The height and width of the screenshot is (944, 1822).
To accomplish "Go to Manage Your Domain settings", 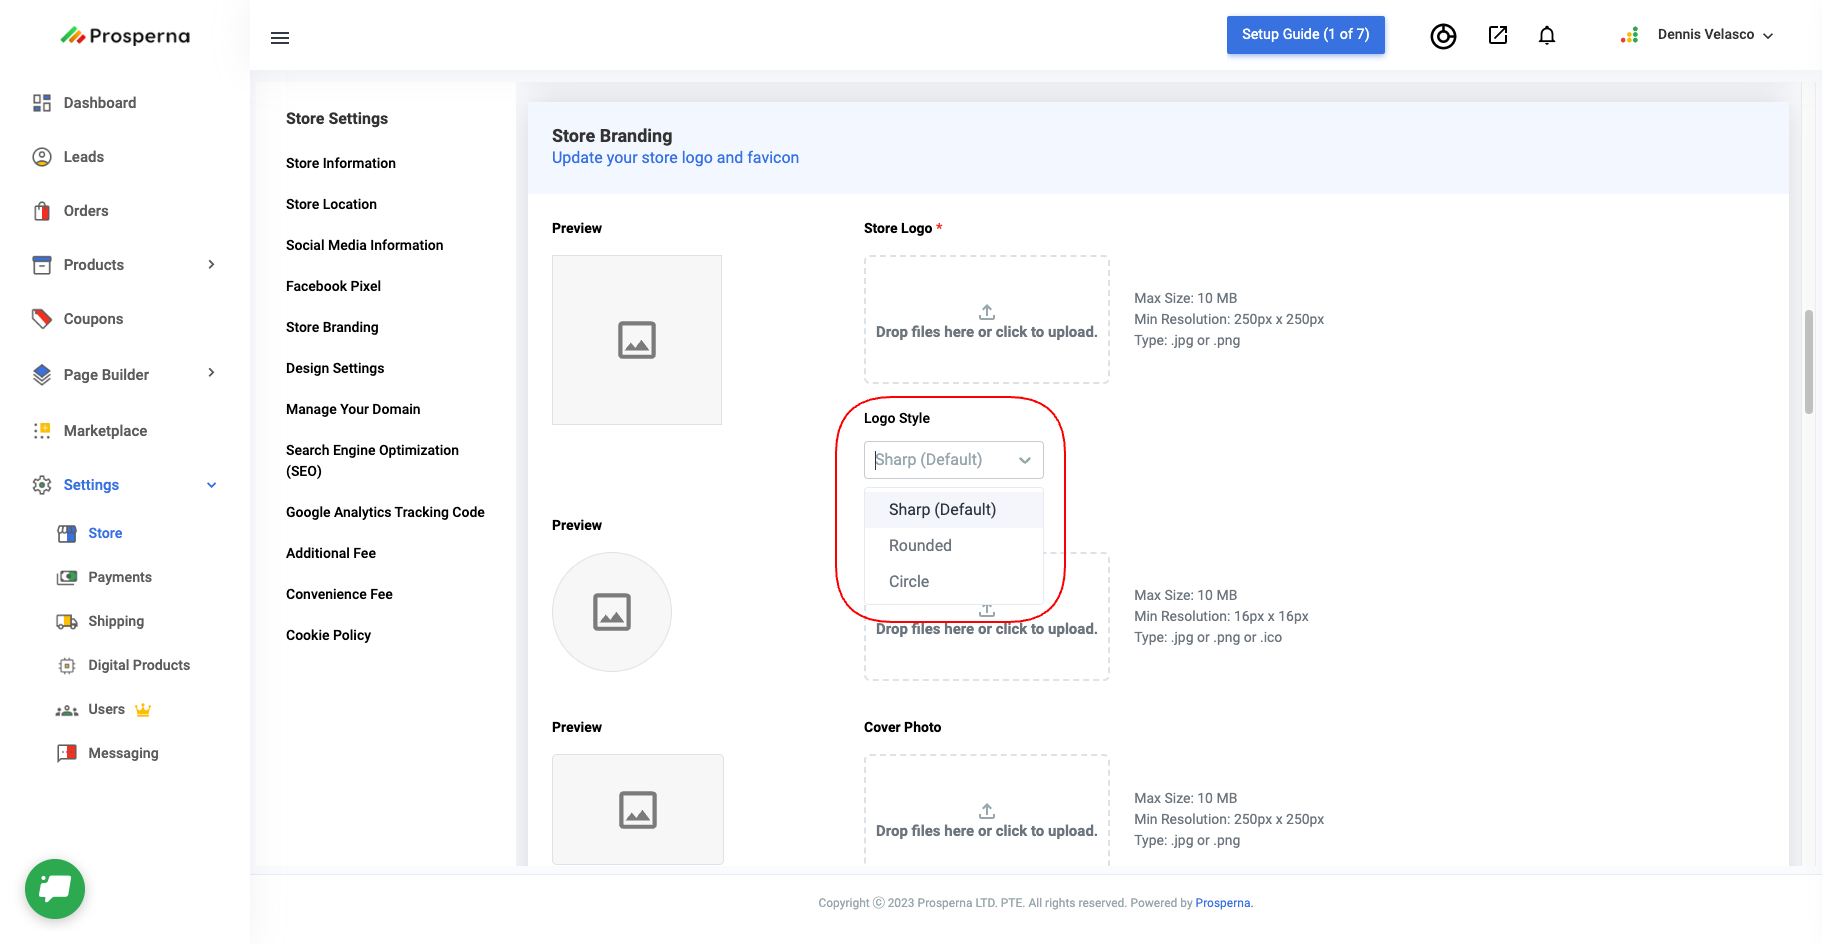I will pyautogui.click(x=353, y=409).
